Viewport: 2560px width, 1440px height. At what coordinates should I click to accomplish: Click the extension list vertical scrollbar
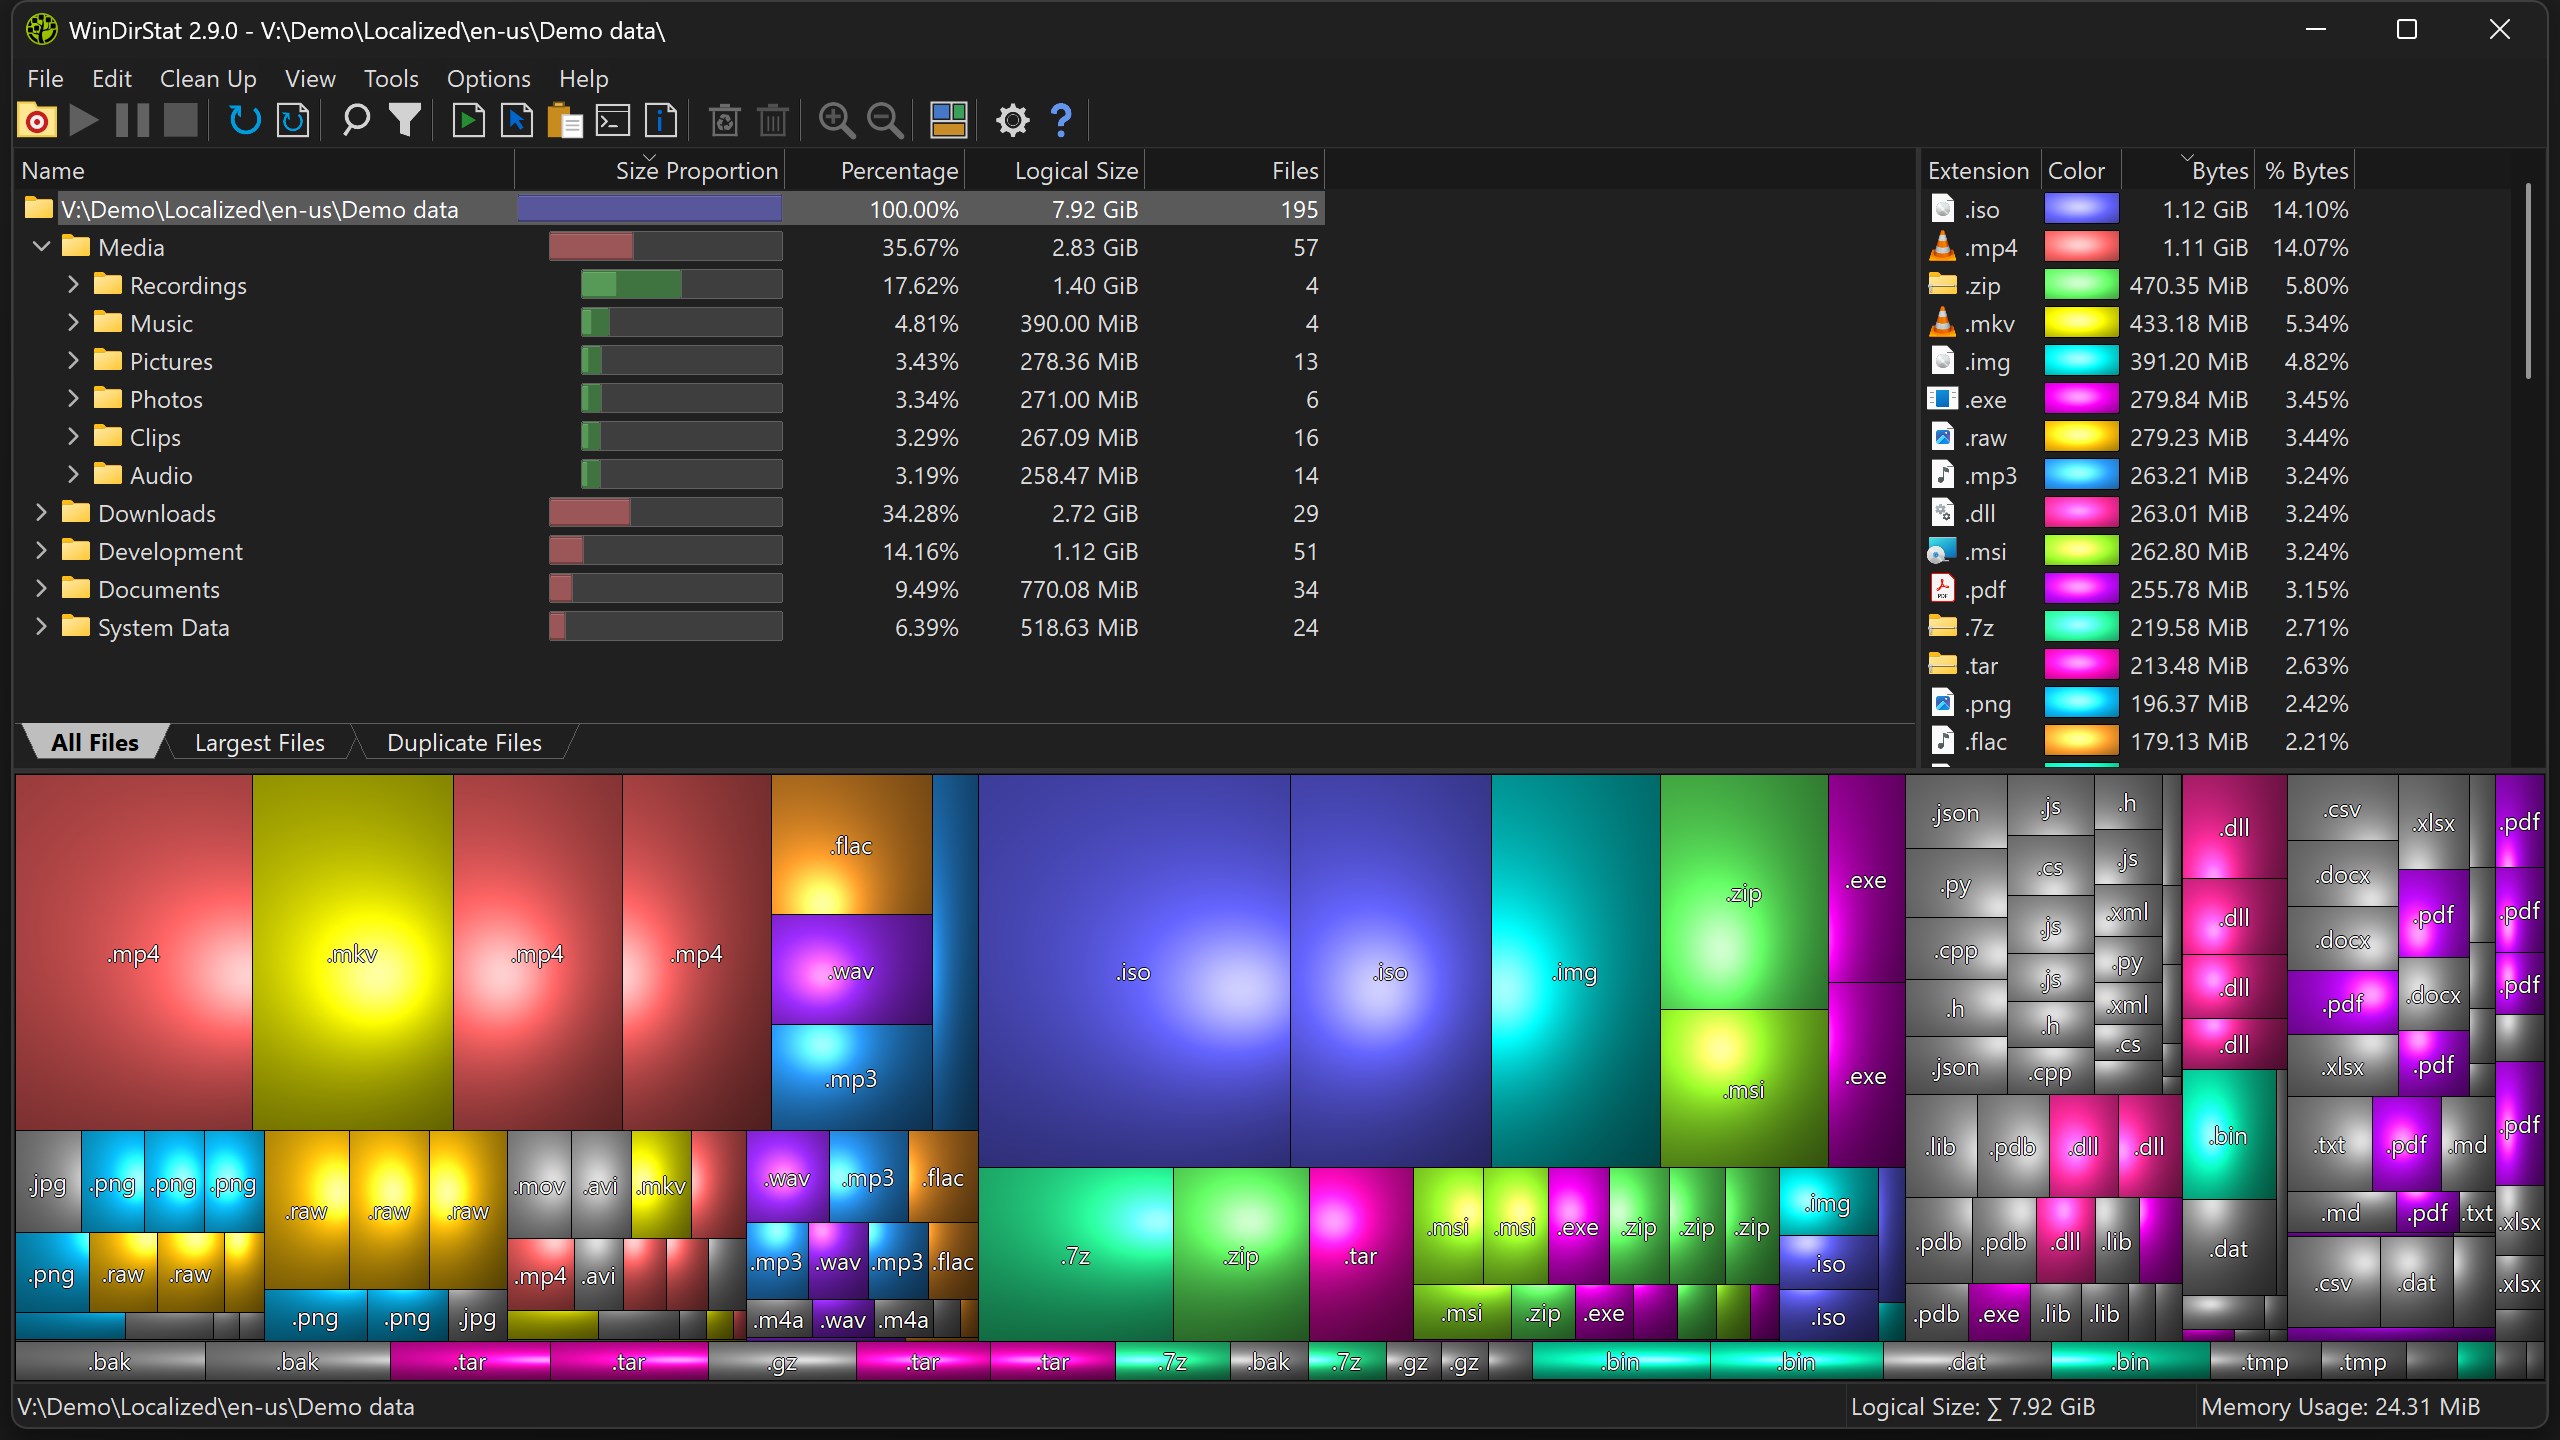click(x=2528, y=280)
